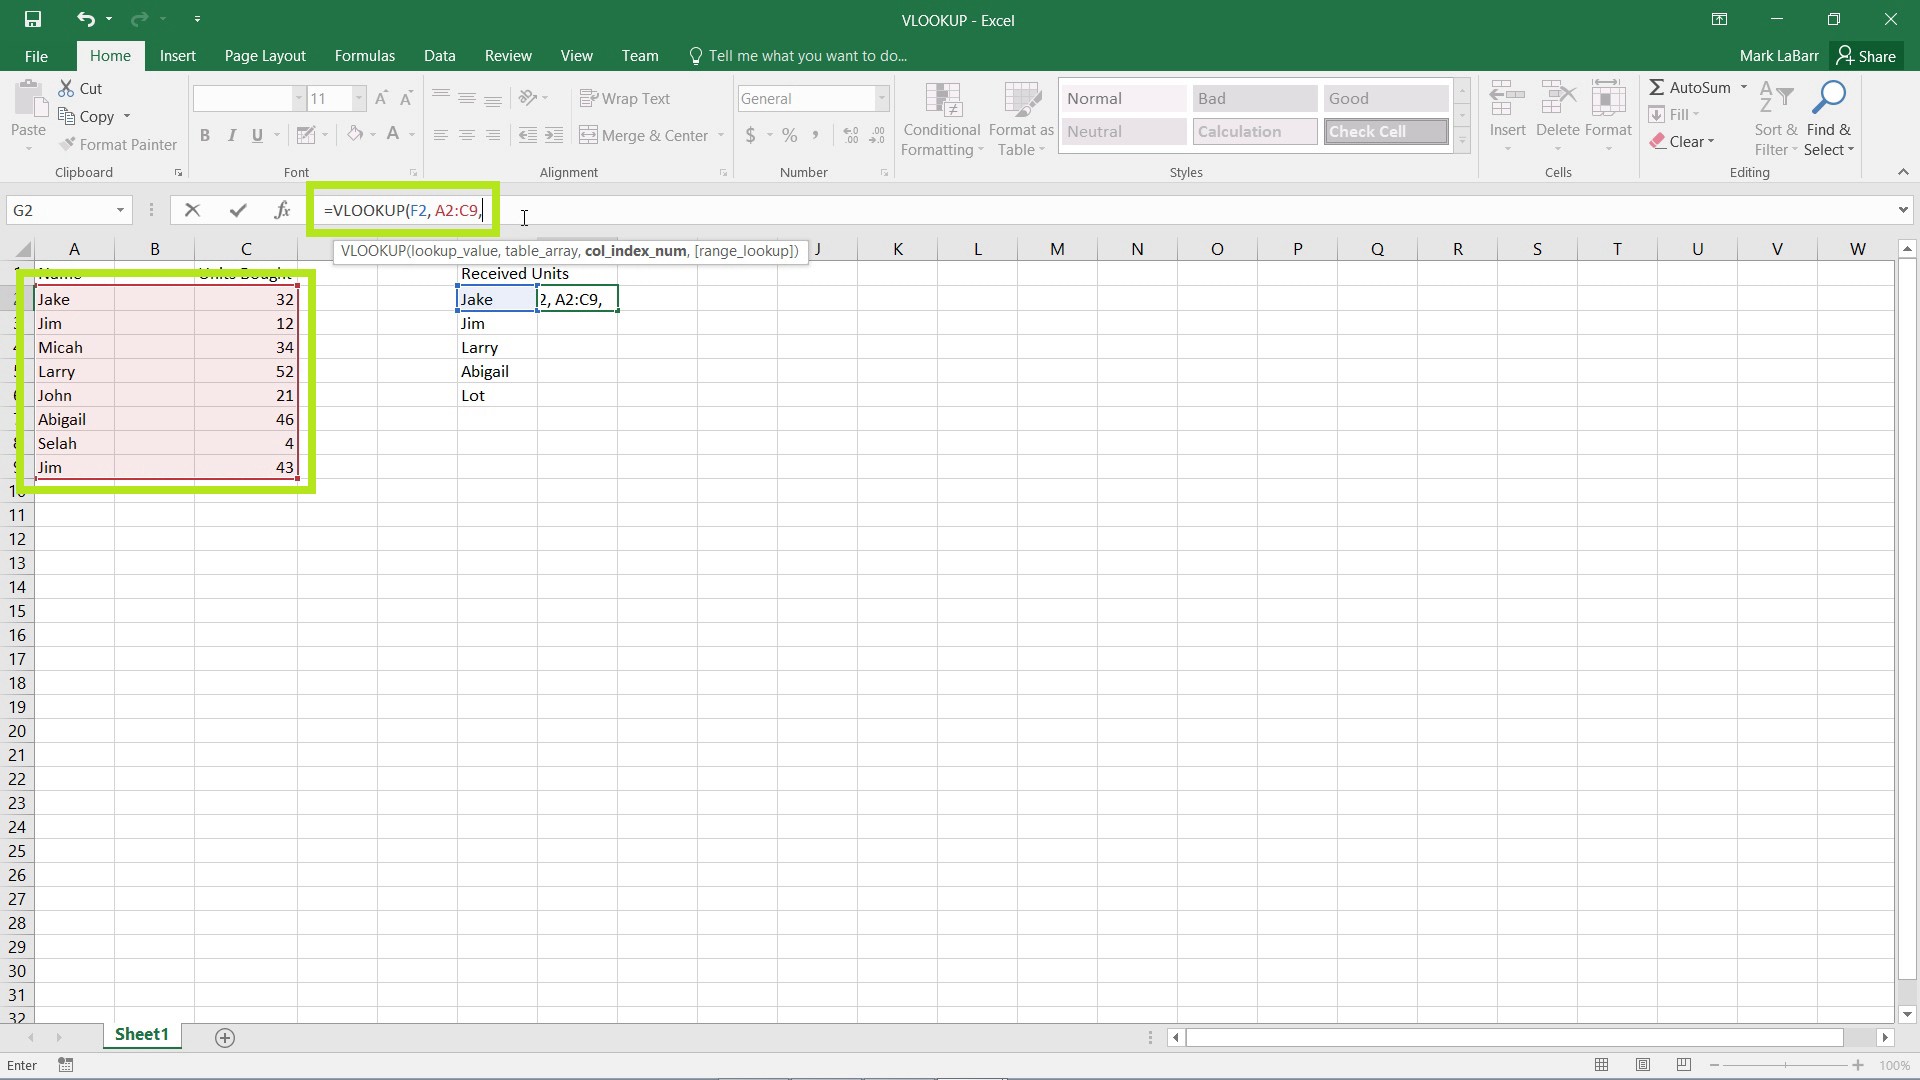Screen dimensions: 1920x1080
Task: Select the Data ribbon tab
Action: click(x=440, y=55)
